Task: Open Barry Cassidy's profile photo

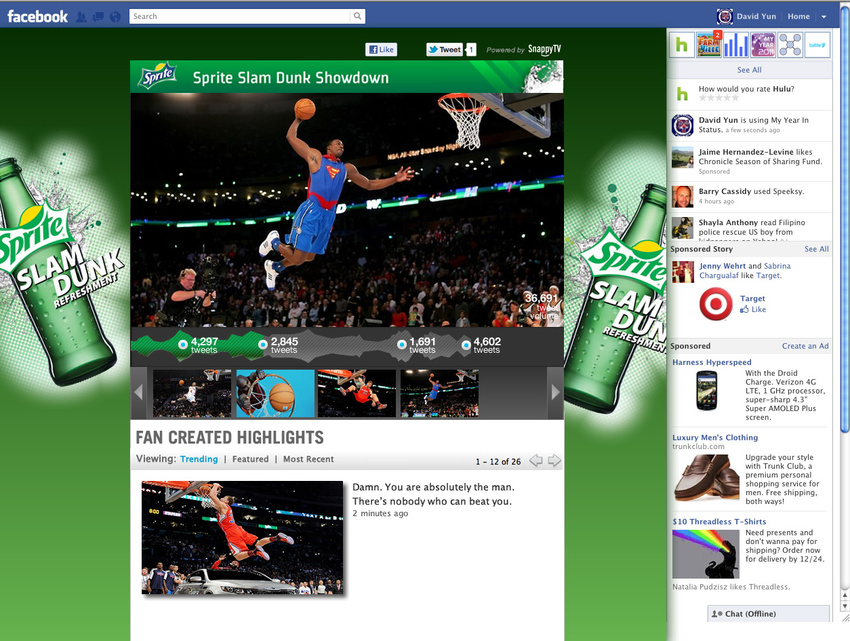Action: click(x=682, y=197)
